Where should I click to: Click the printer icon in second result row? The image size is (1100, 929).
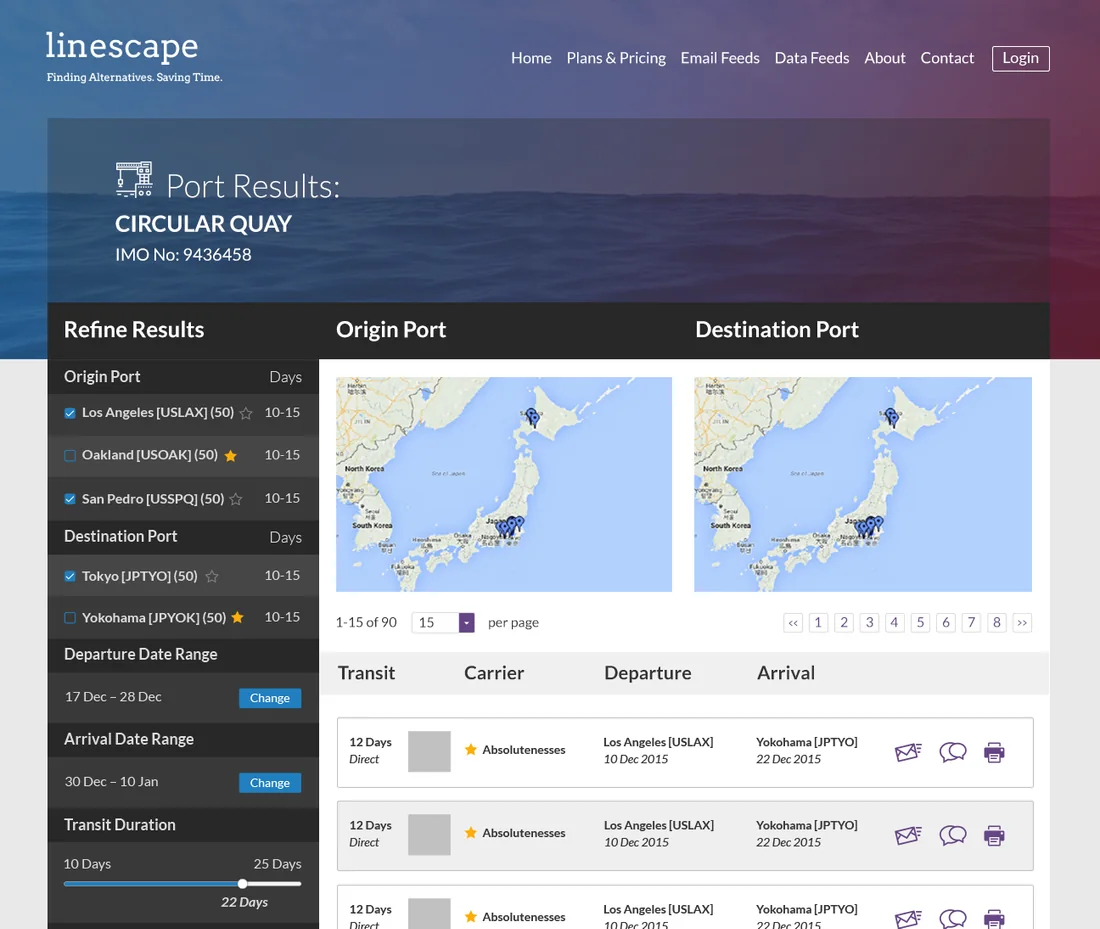tap(994, 835)
